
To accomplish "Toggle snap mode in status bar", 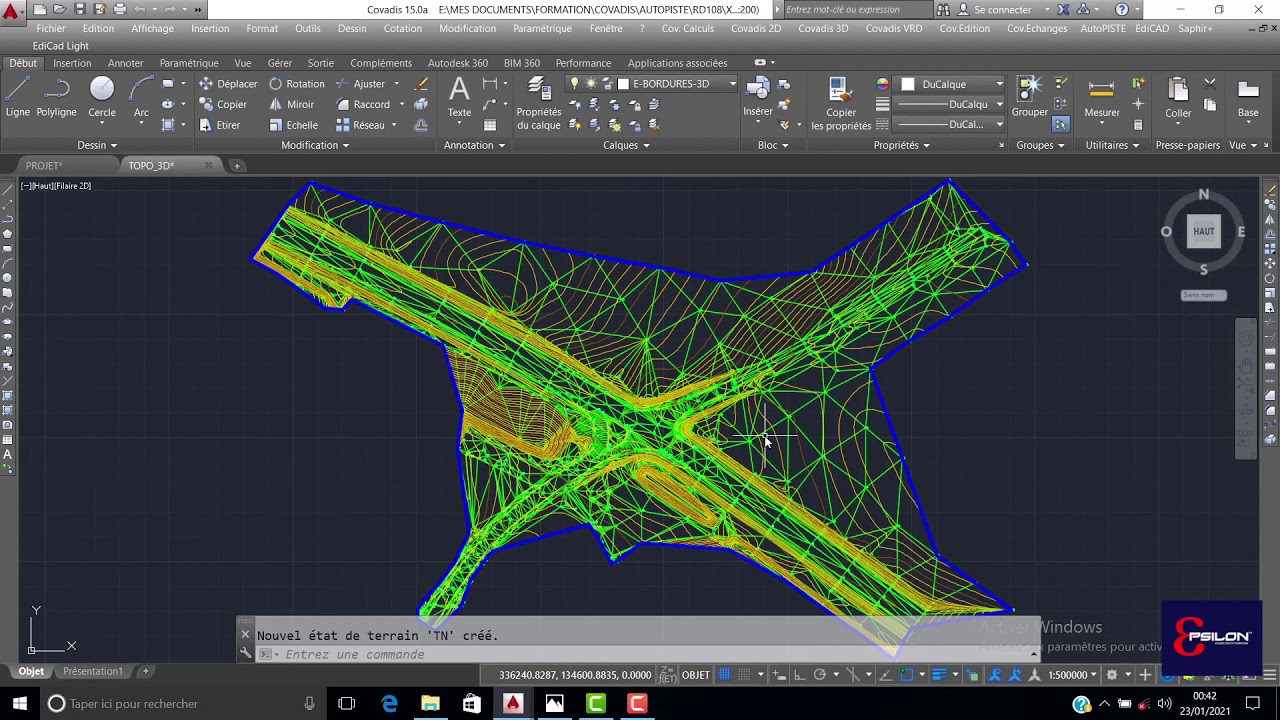I will 743,675.
